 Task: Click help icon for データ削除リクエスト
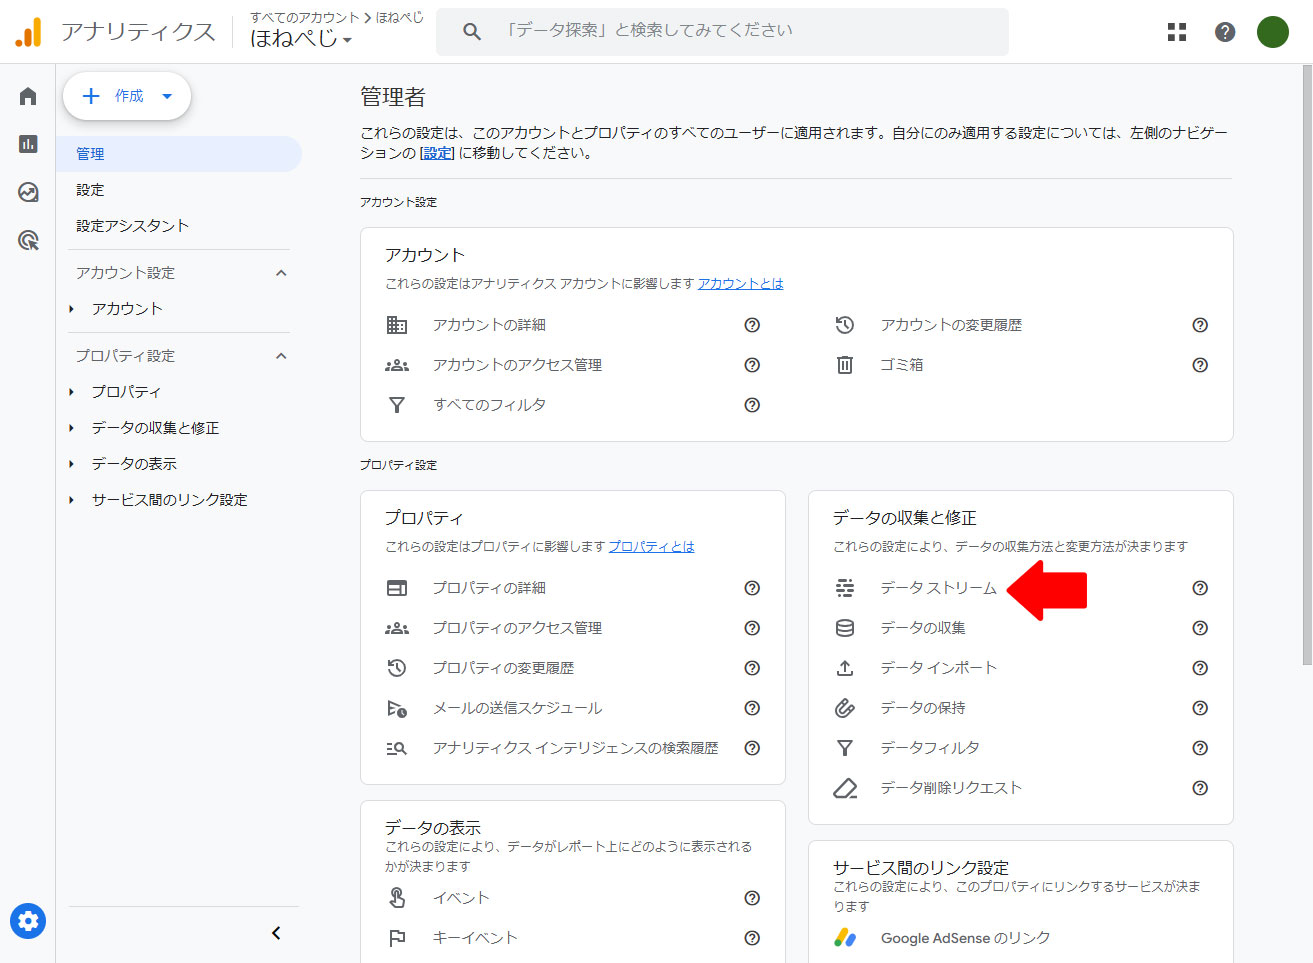(1200, 788)
